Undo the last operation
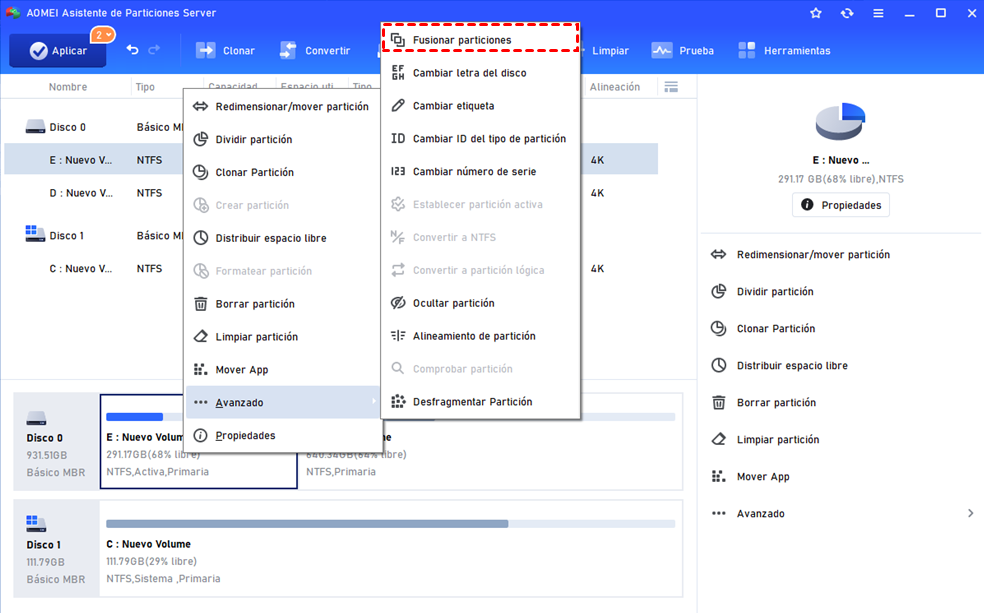Image resolution: width=984 pixels, height=613 pixels. [132, 50]
